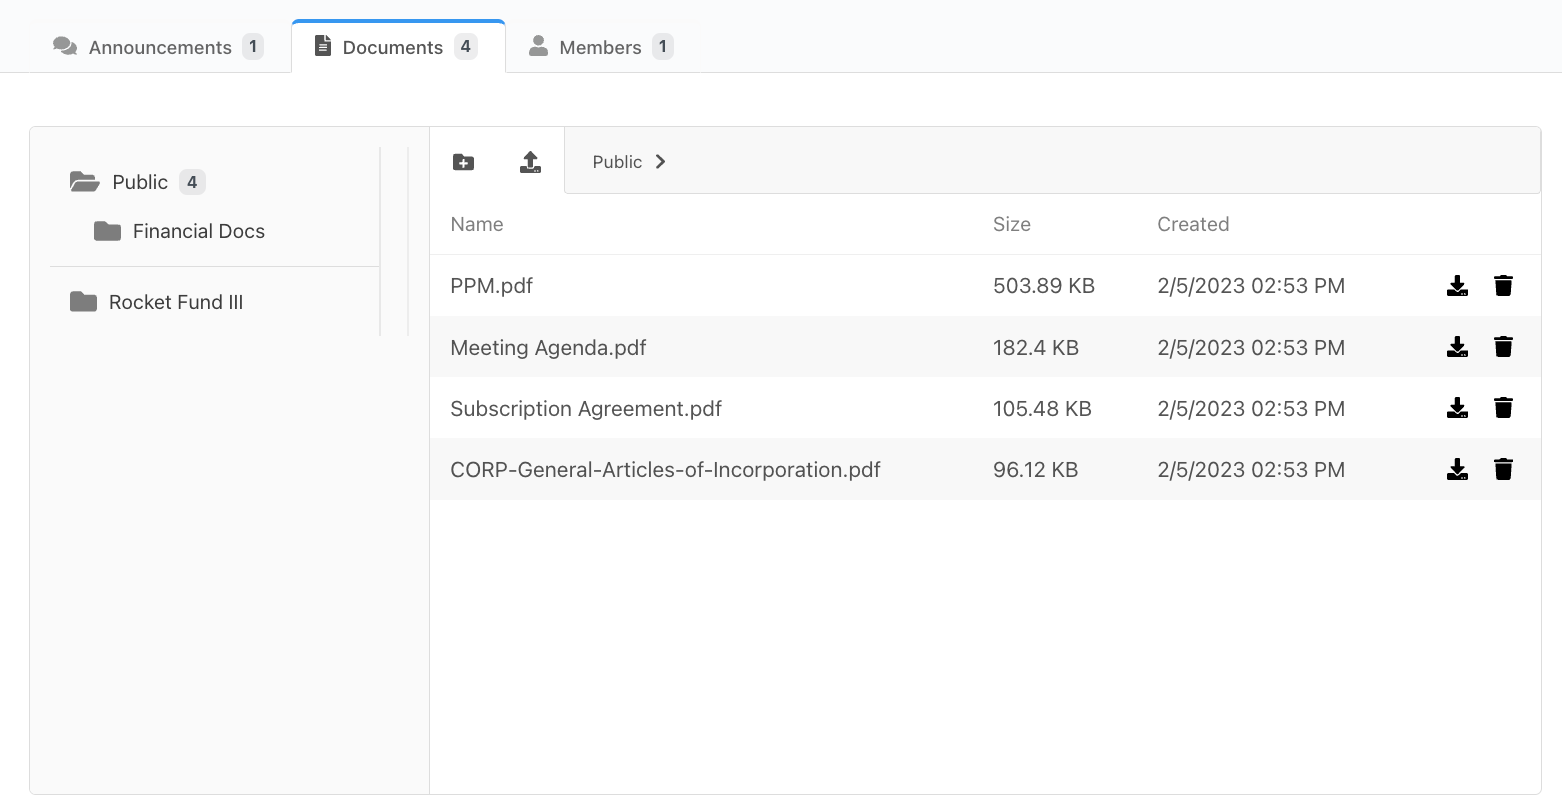Open the PPM.pdf file name
This screenshot has height=810, width=1562.
(492, 286)
